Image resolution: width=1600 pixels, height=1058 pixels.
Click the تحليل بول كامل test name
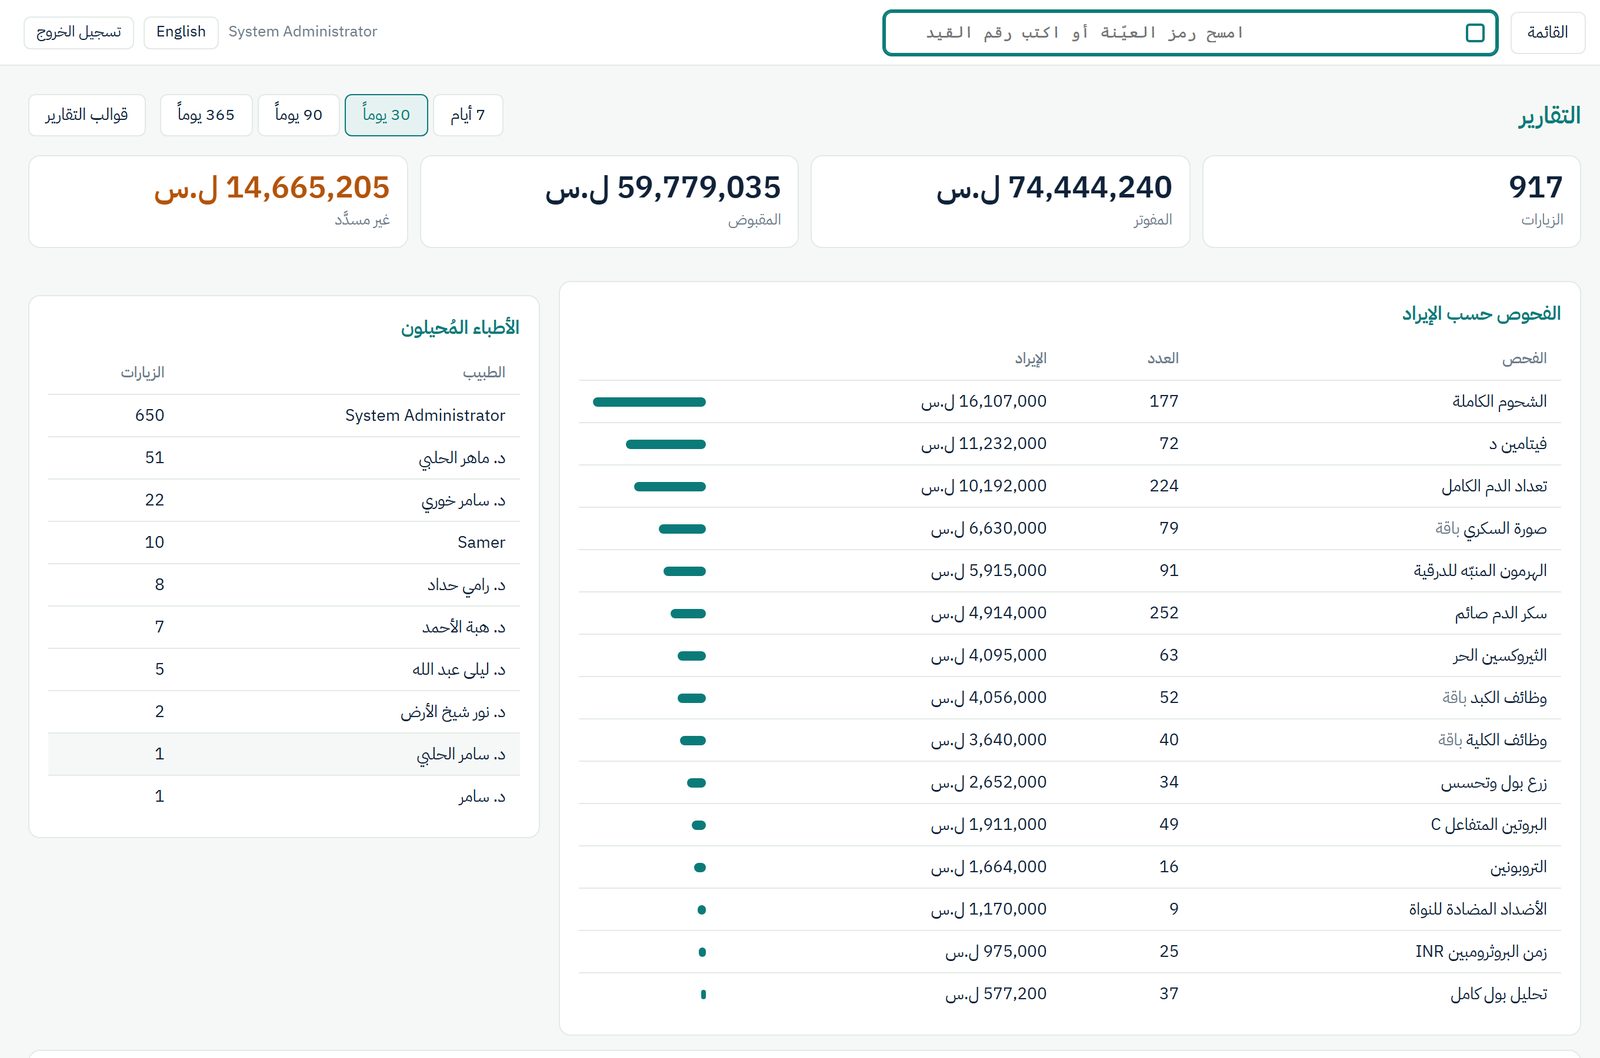[x=1499, y=994]
